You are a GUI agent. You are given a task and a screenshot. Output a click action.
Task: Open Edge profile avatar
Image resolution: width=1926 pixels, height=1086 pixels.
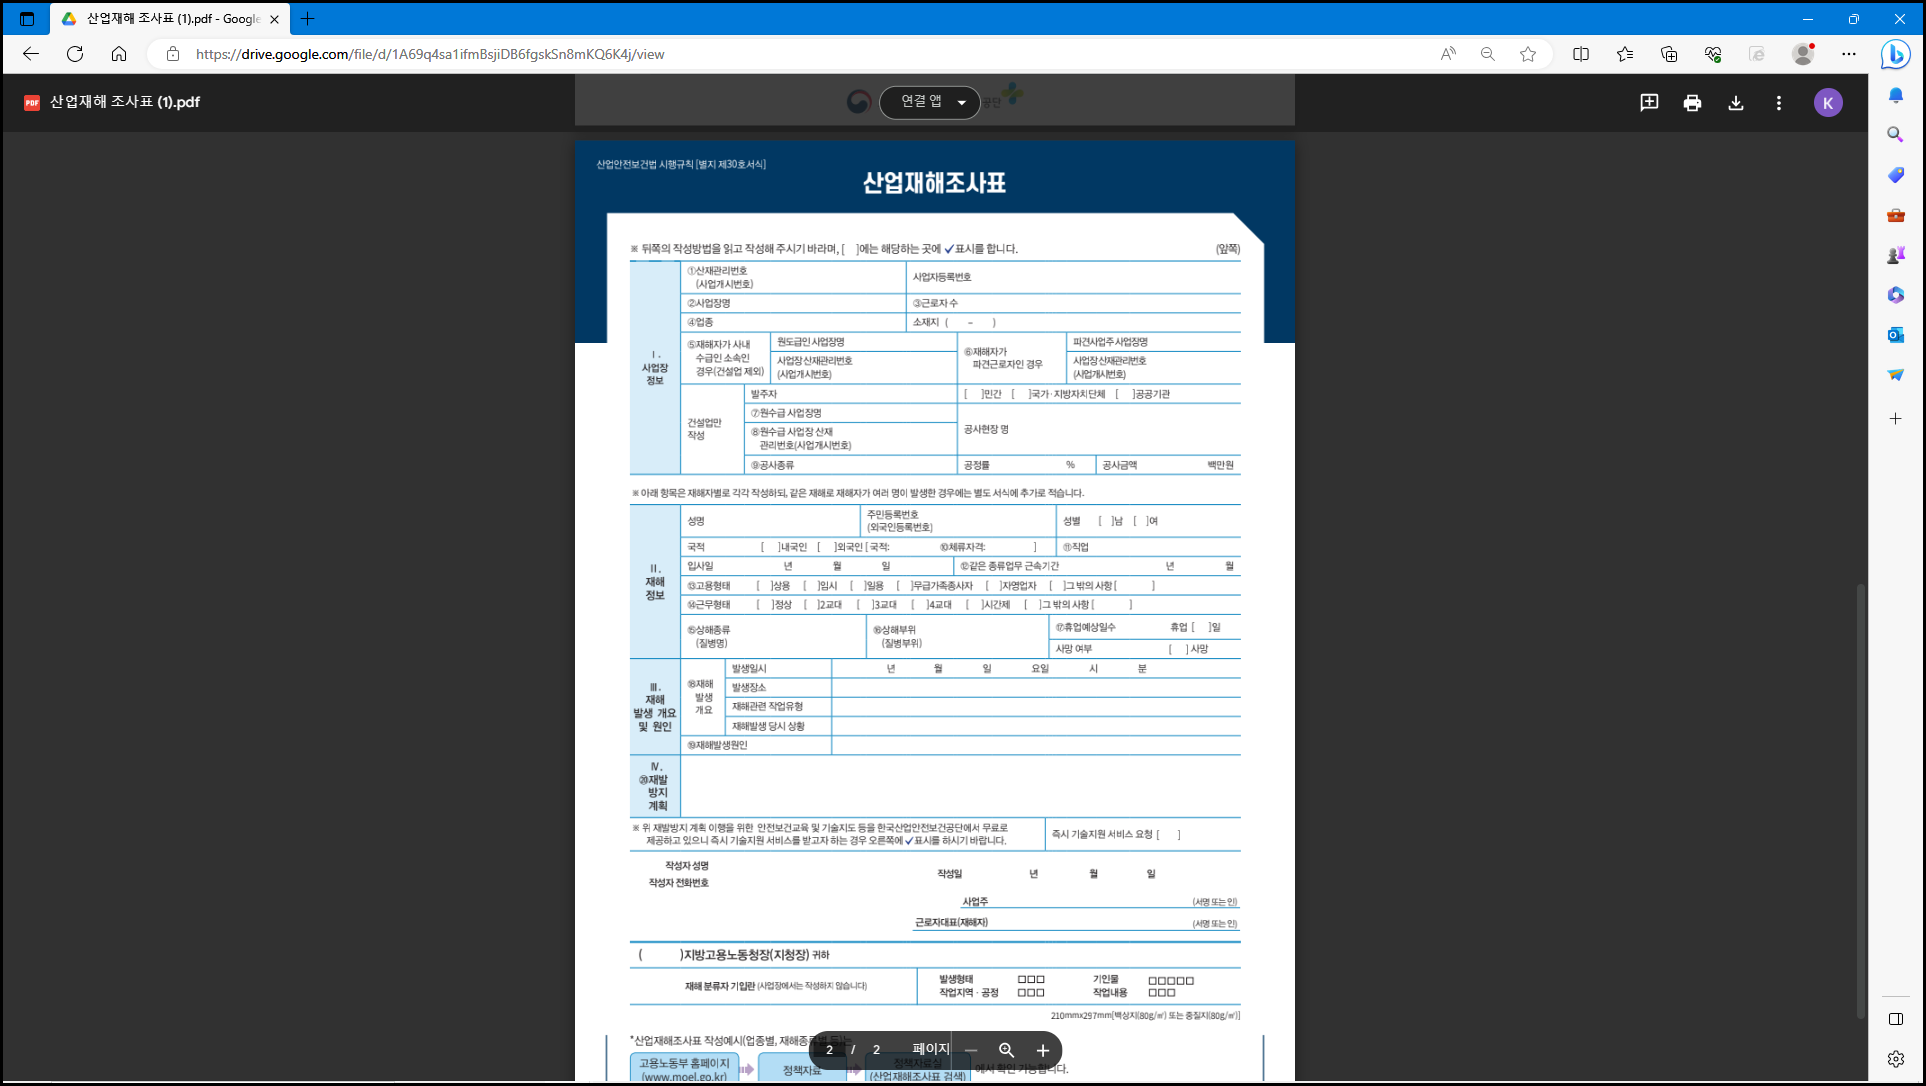click(x=1803, y=54)
